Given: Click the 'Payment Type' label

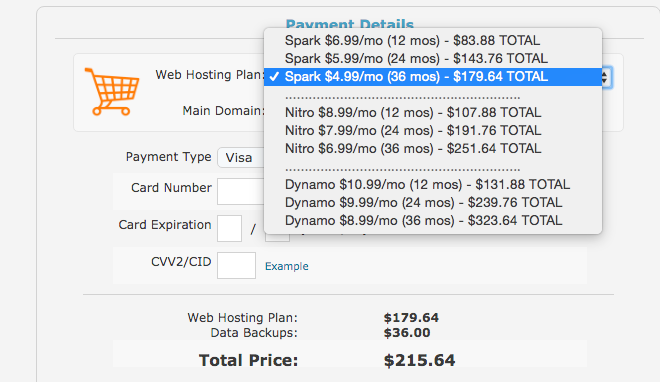Looking at the screenshot, I should pyautogui.click(x=168, y=157).
